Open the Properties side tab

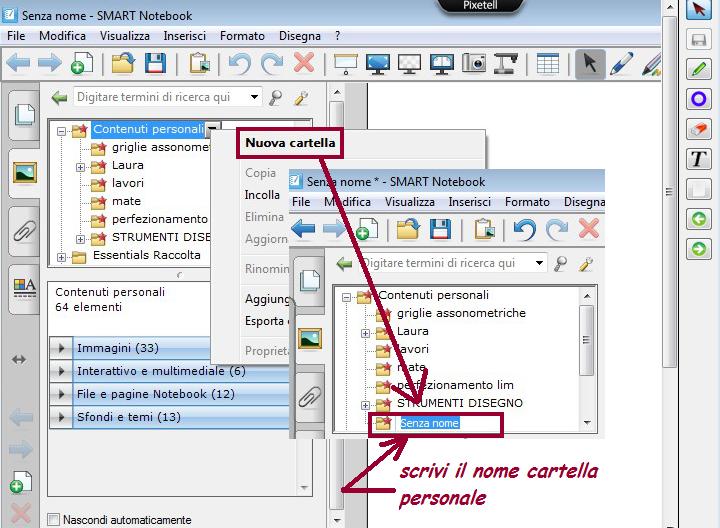pyautogui.click(x=25, y=287)
